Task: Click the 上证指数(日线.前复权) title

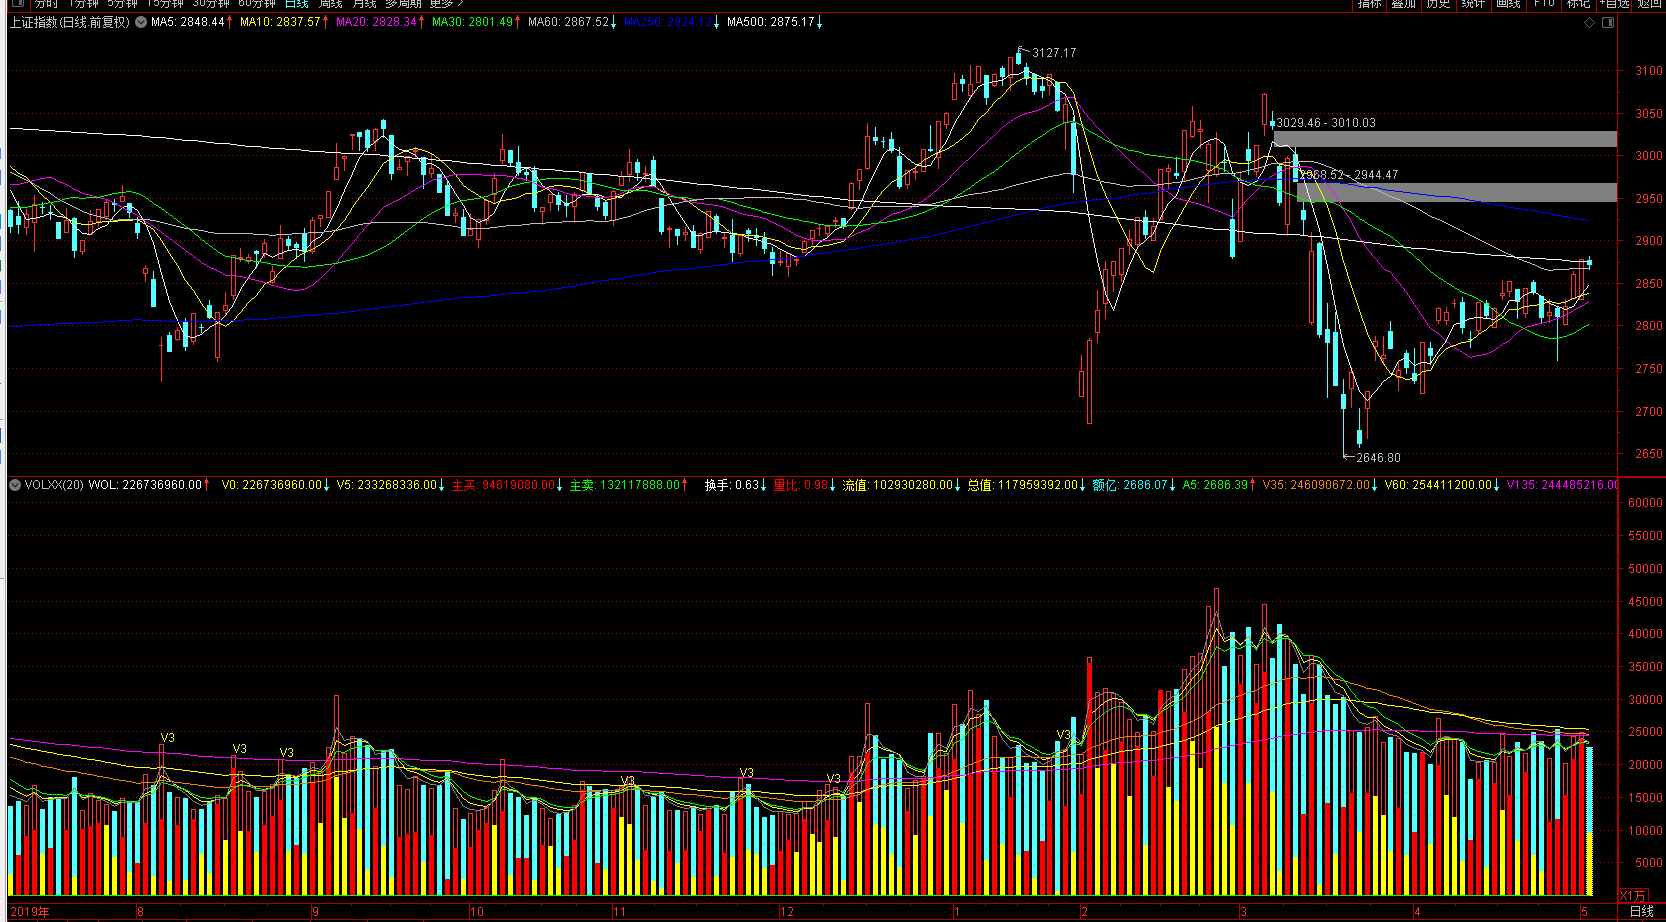Action: coord(69,22)
